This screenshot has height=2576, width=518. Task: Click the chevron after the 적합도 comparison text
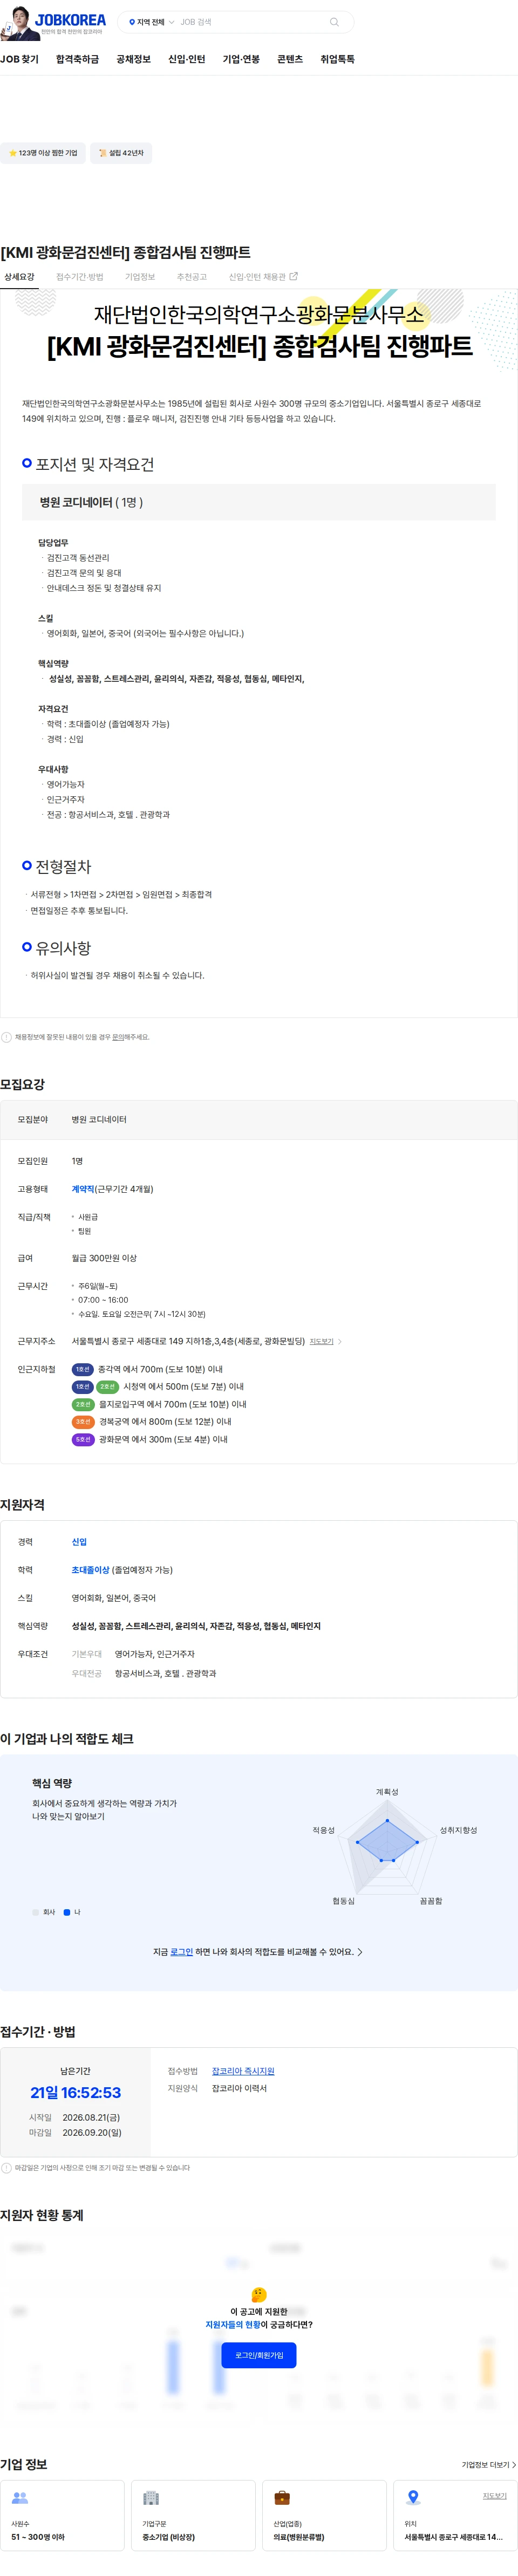360,1951
